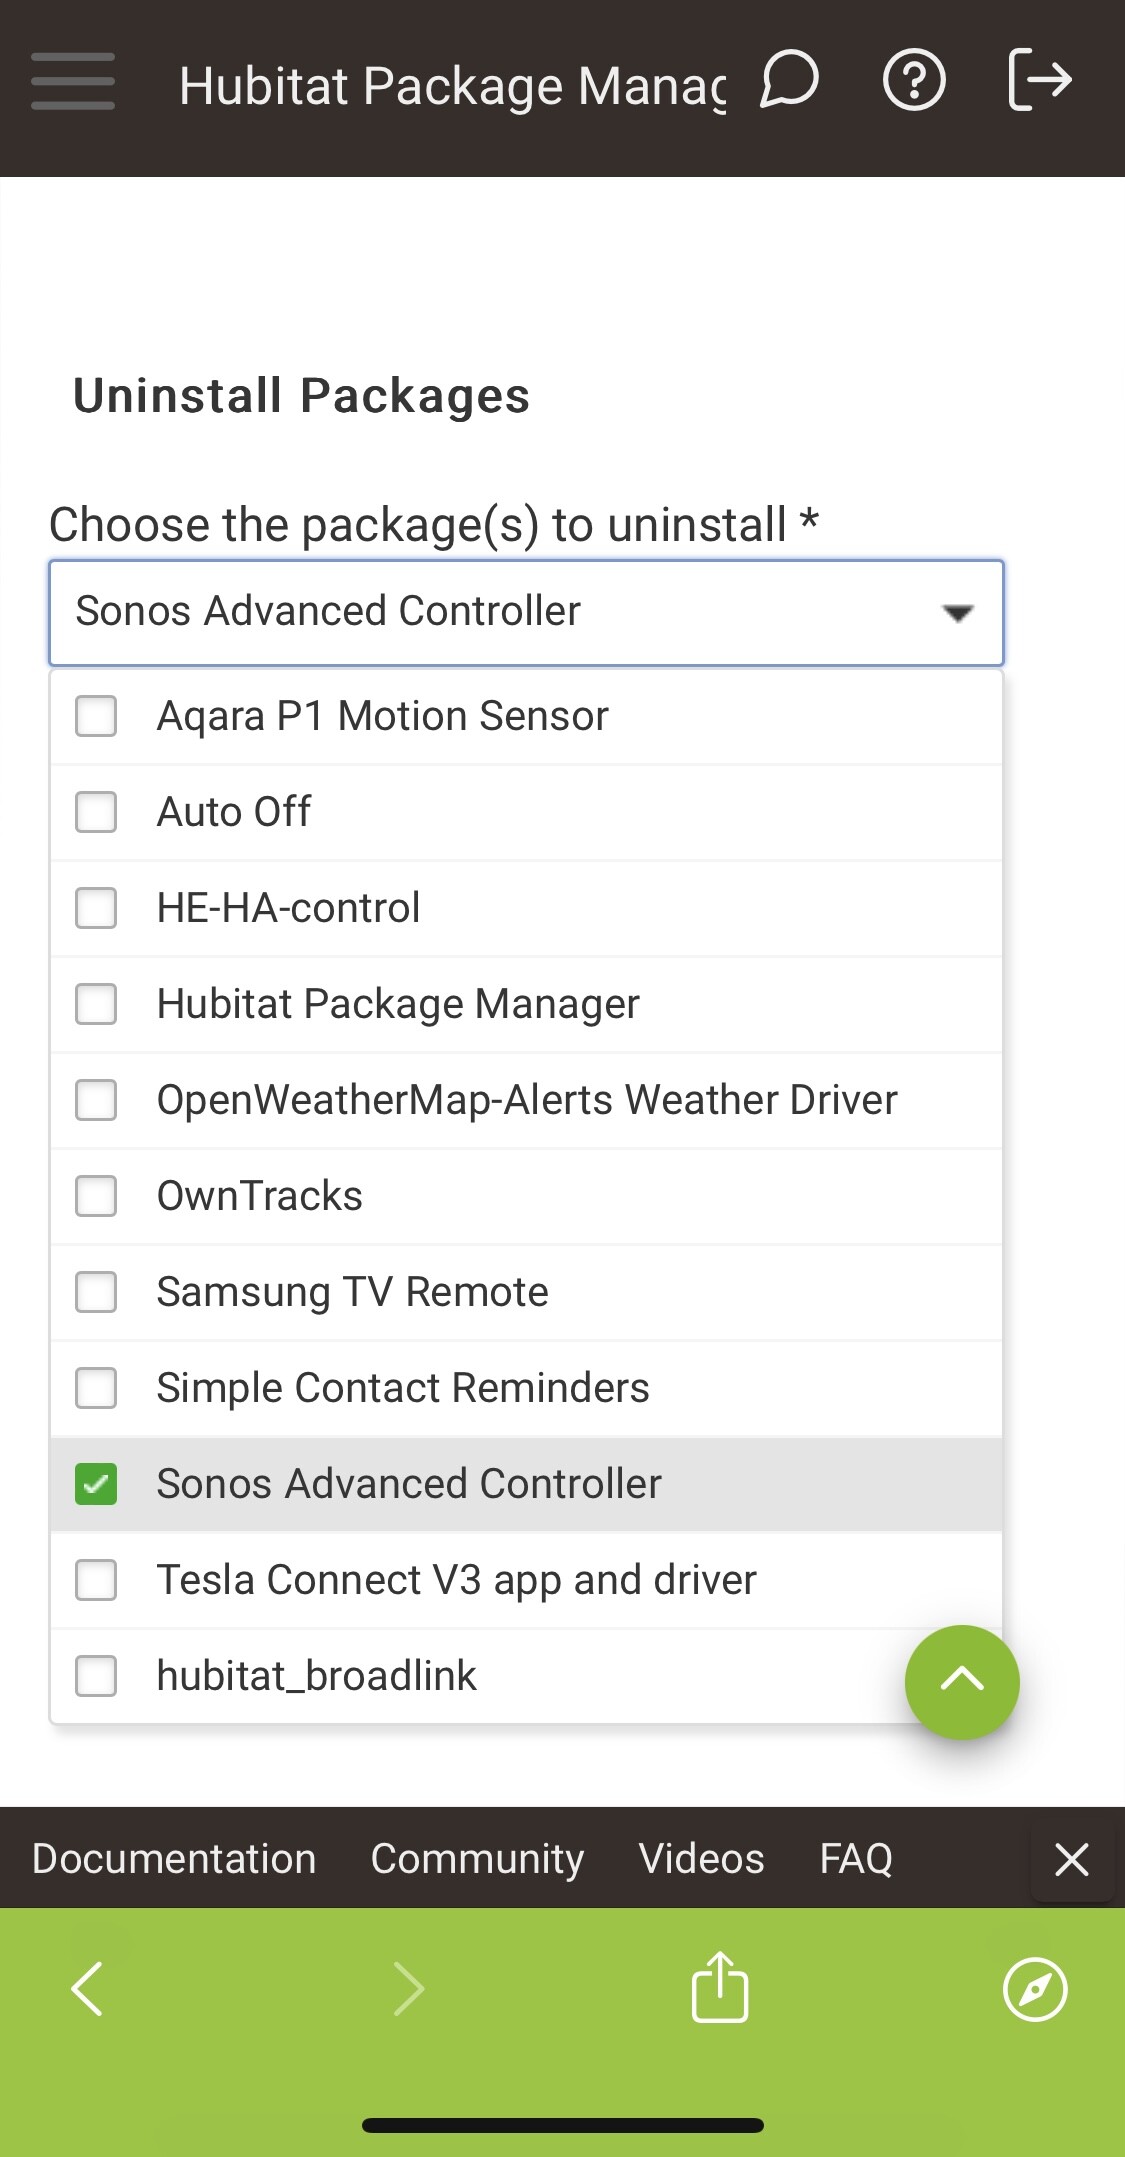Click the help question mark icon

pos(914,80)
